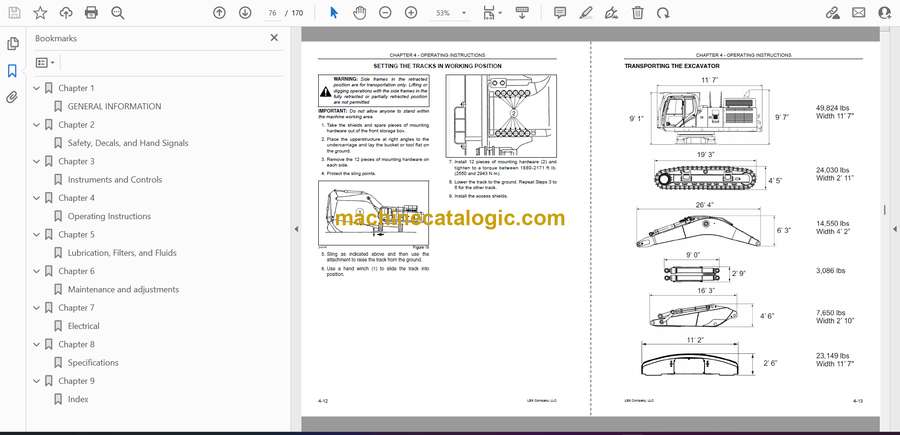This screenshot has width=900, height=435.
Task: Print the document using the printer icon
Action: pyautogui.click(x=91, y=13)
